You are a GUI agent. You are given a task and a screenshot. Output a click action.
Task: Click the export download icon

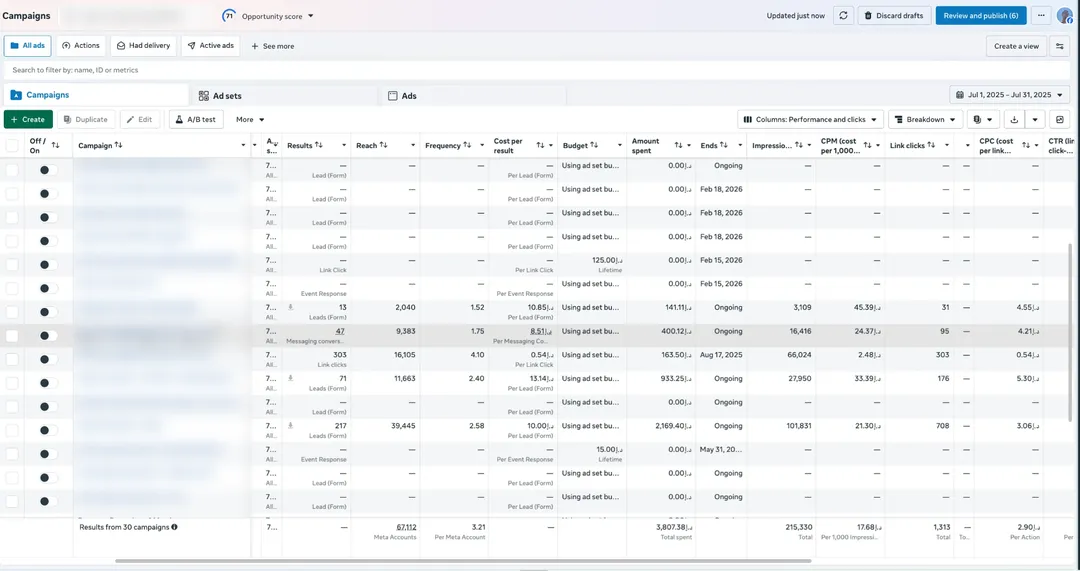point(1014,119)
